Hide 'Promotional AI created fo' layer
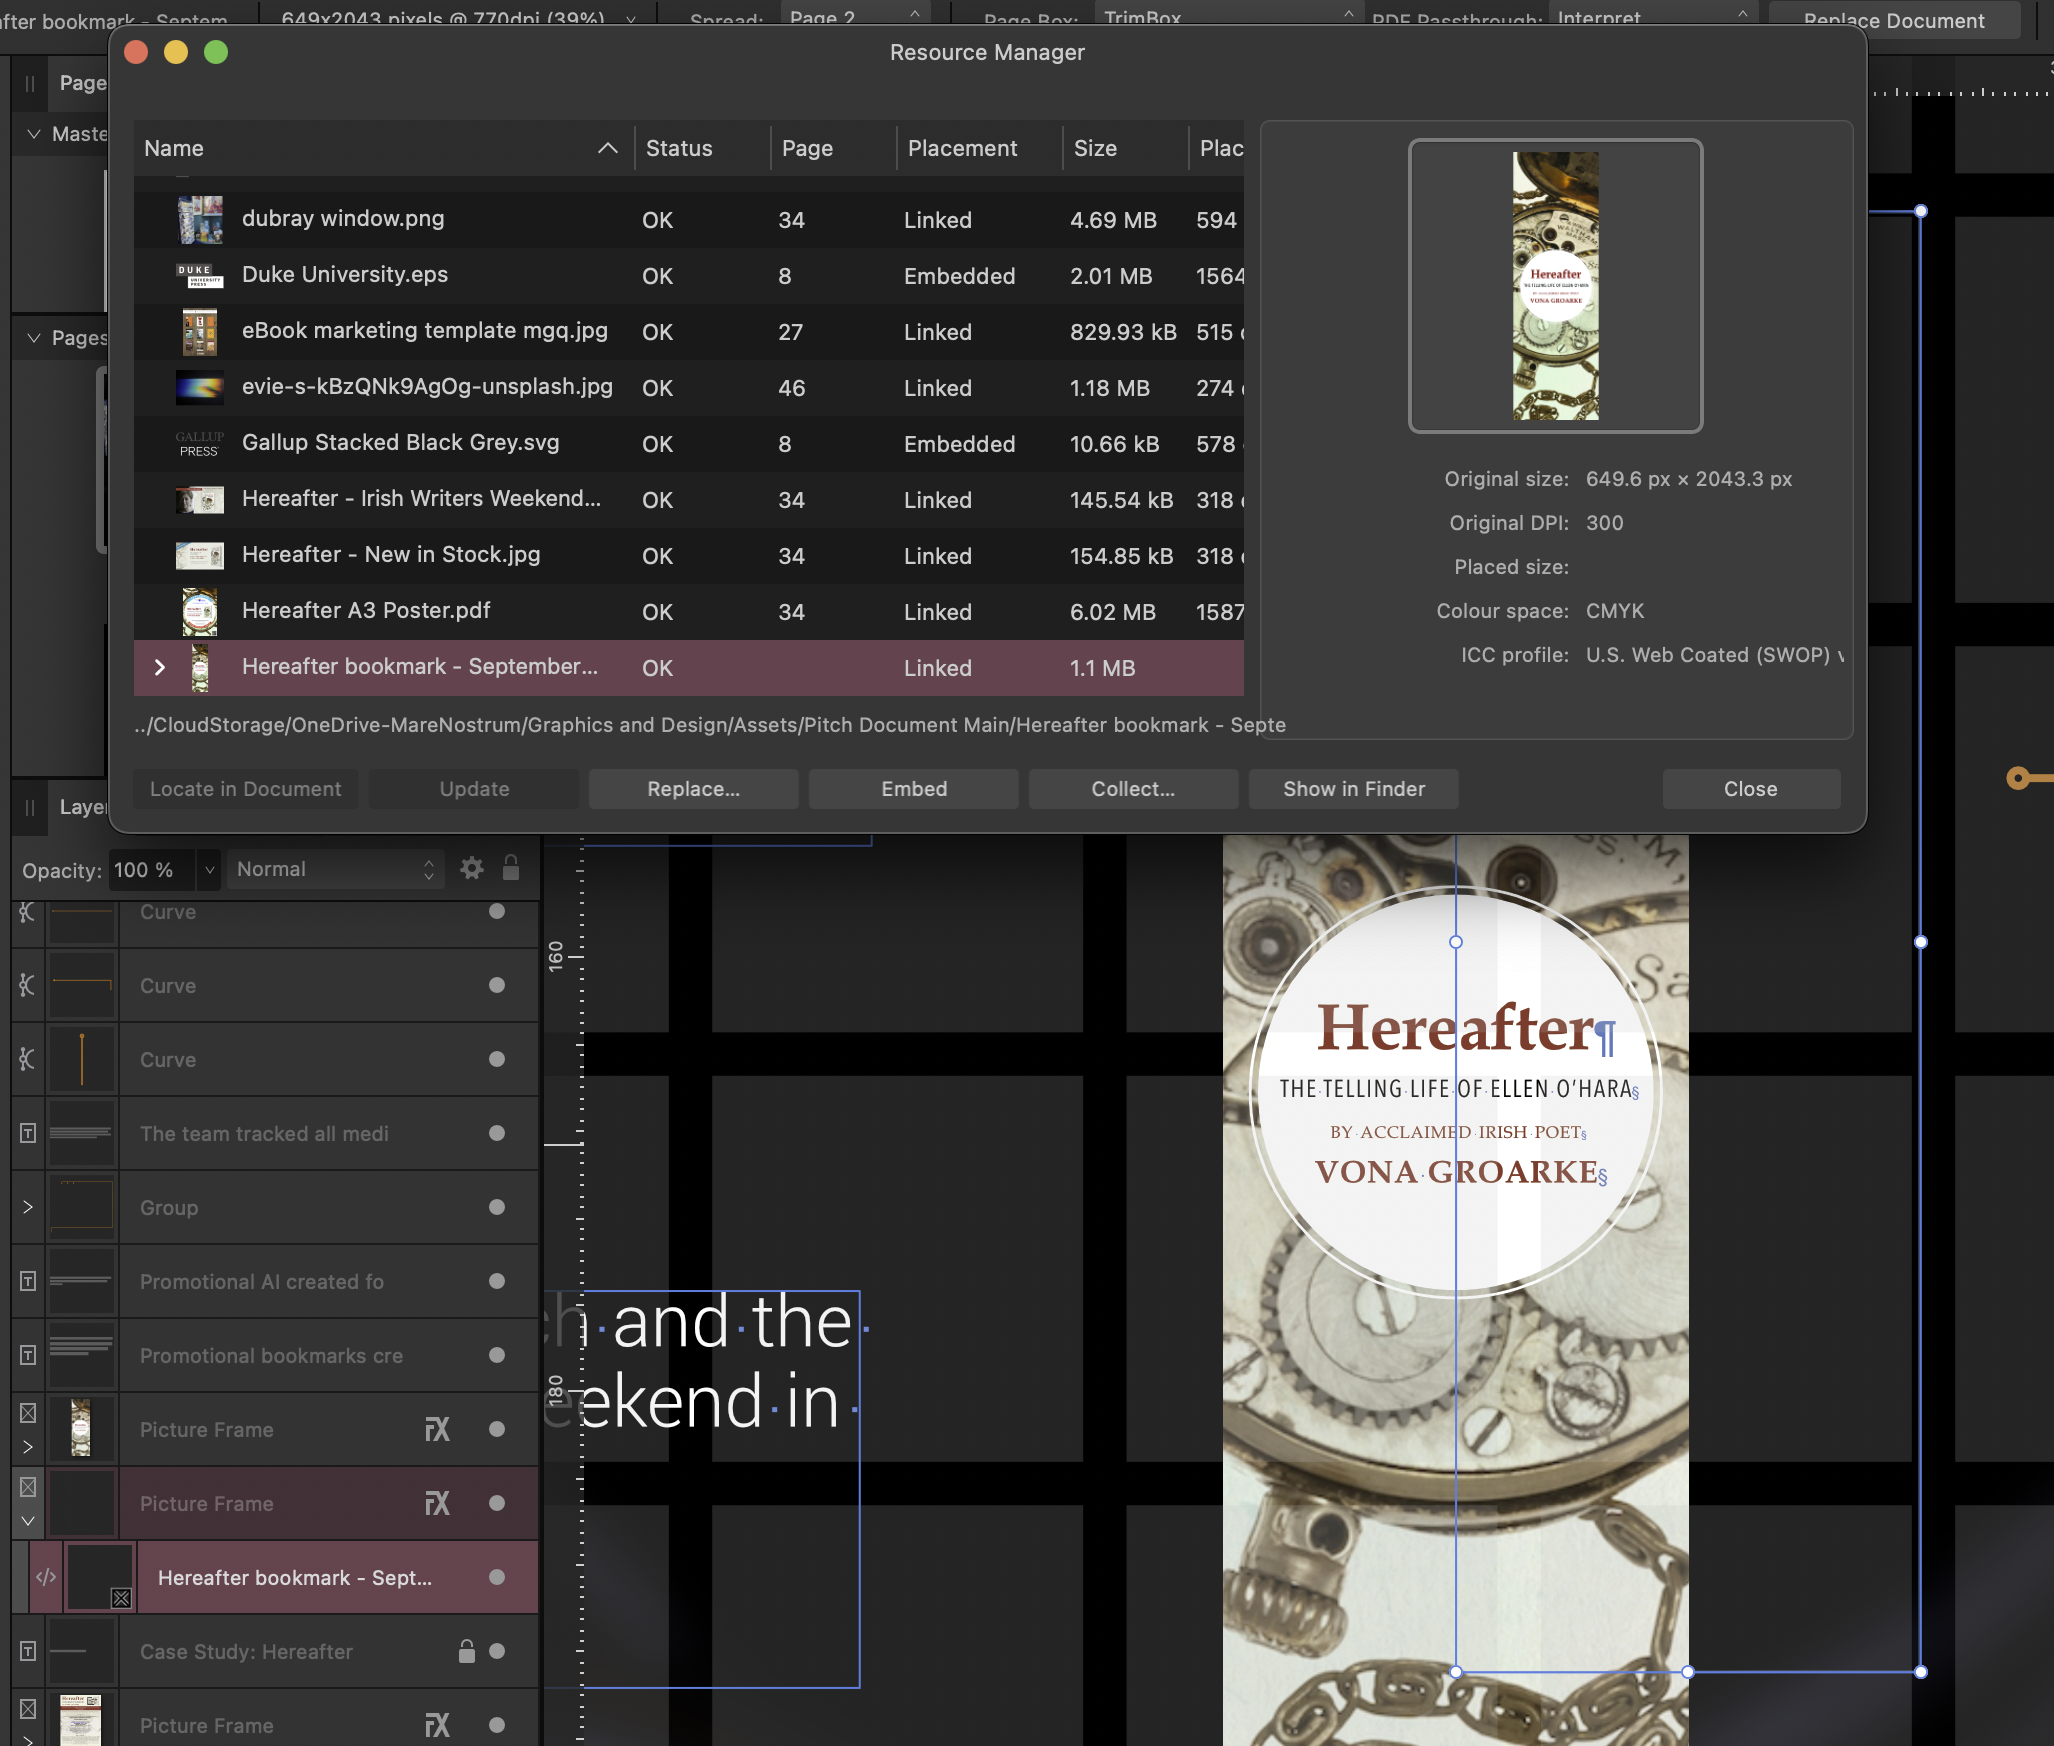 click(x=497, y=1281)
